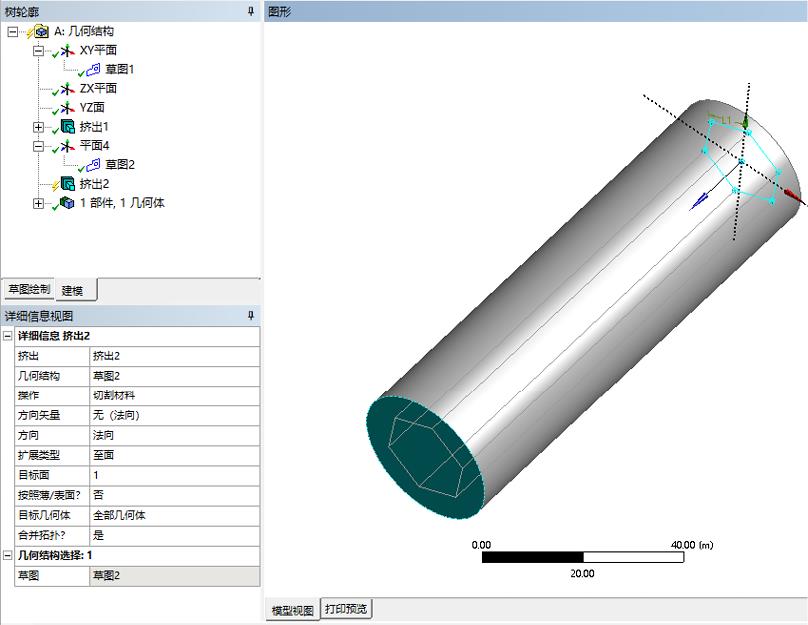Click the 扩展类型 至面 value cell
Image resolution: width=808 pixels, height=625 pixels.
point(173,455)
